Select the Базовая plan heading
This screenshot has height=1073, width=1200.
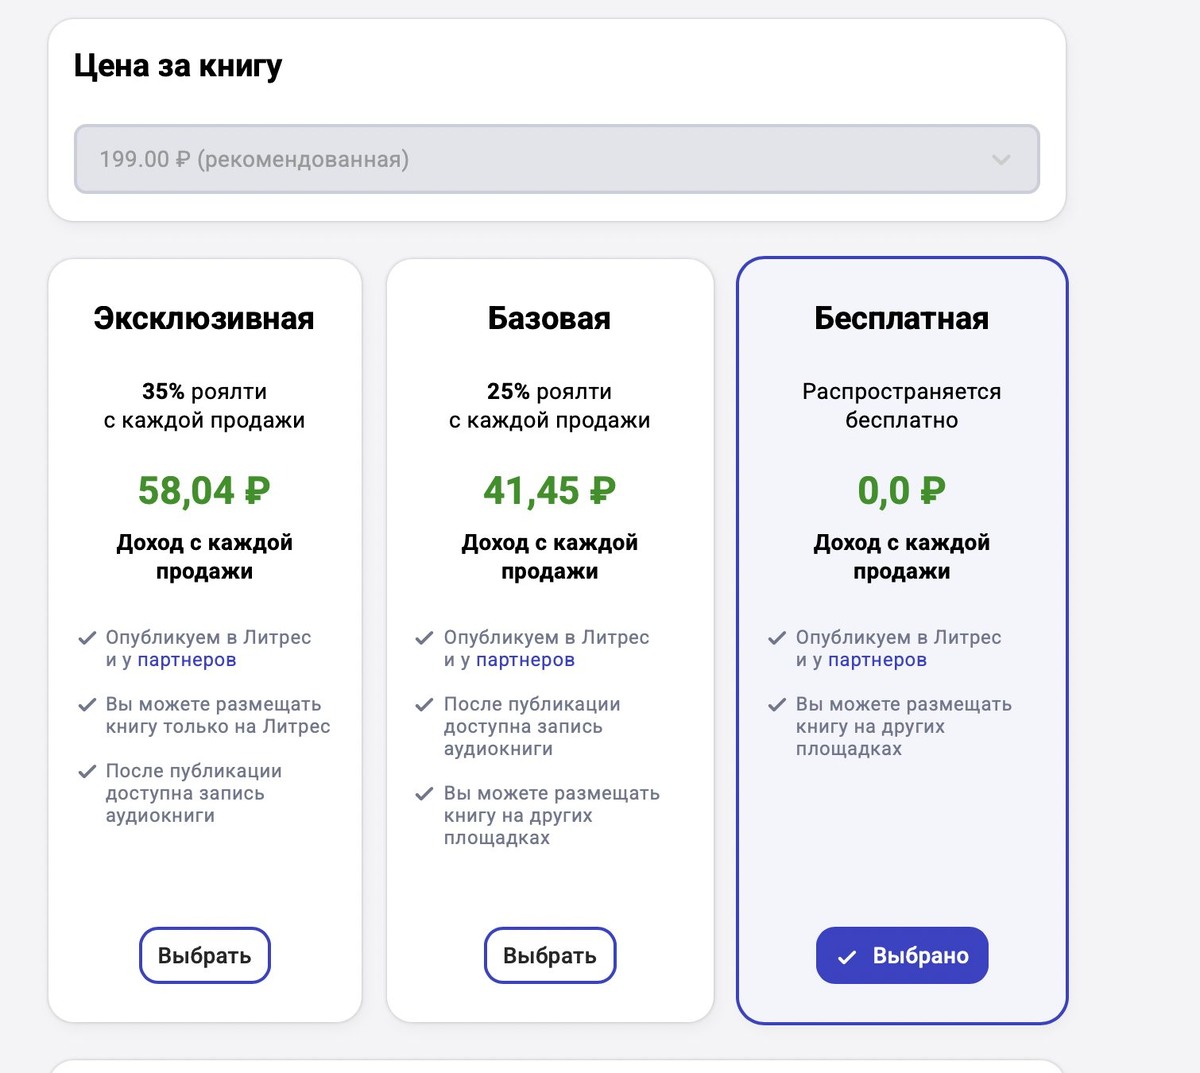549,318
